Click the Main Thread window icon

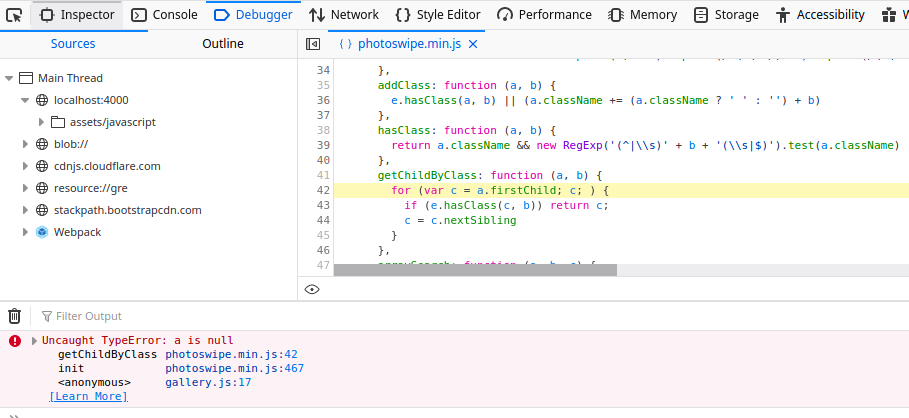[x=26, y=78]
